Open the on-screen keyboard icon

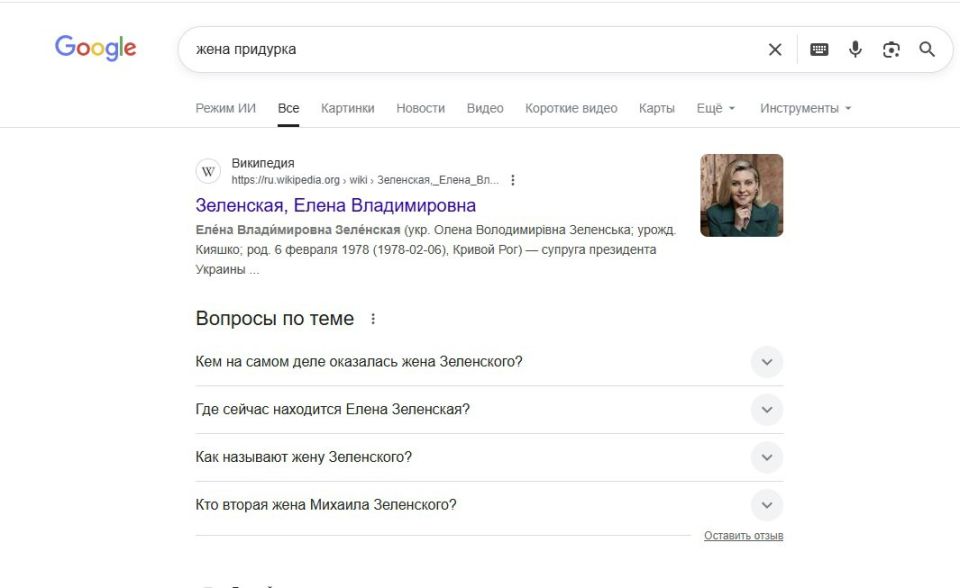click(819, 48)
